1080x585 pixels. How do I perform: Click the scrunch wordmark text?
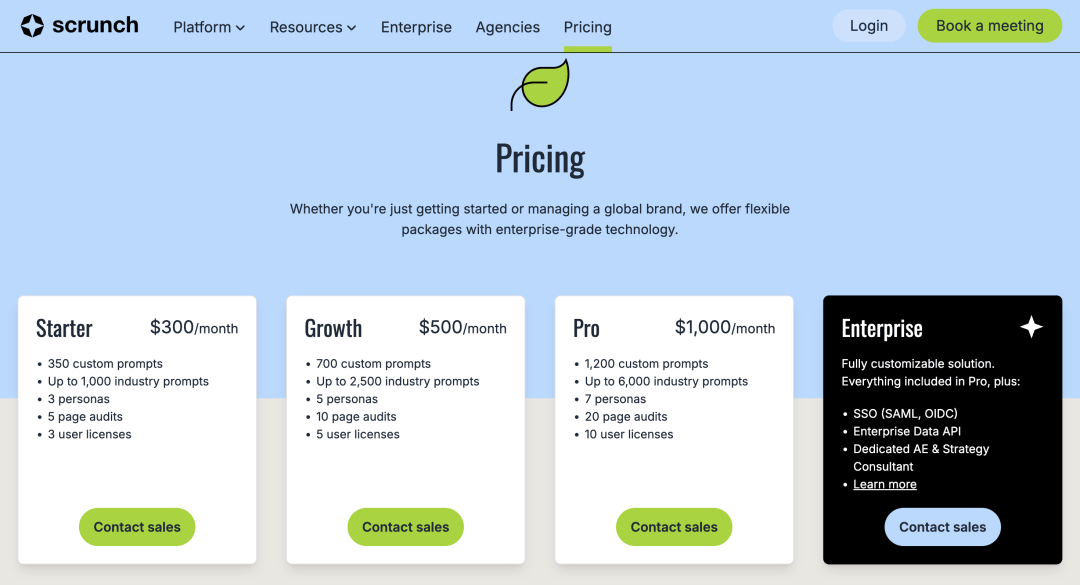pyautogui.click(x=95, y=26)
